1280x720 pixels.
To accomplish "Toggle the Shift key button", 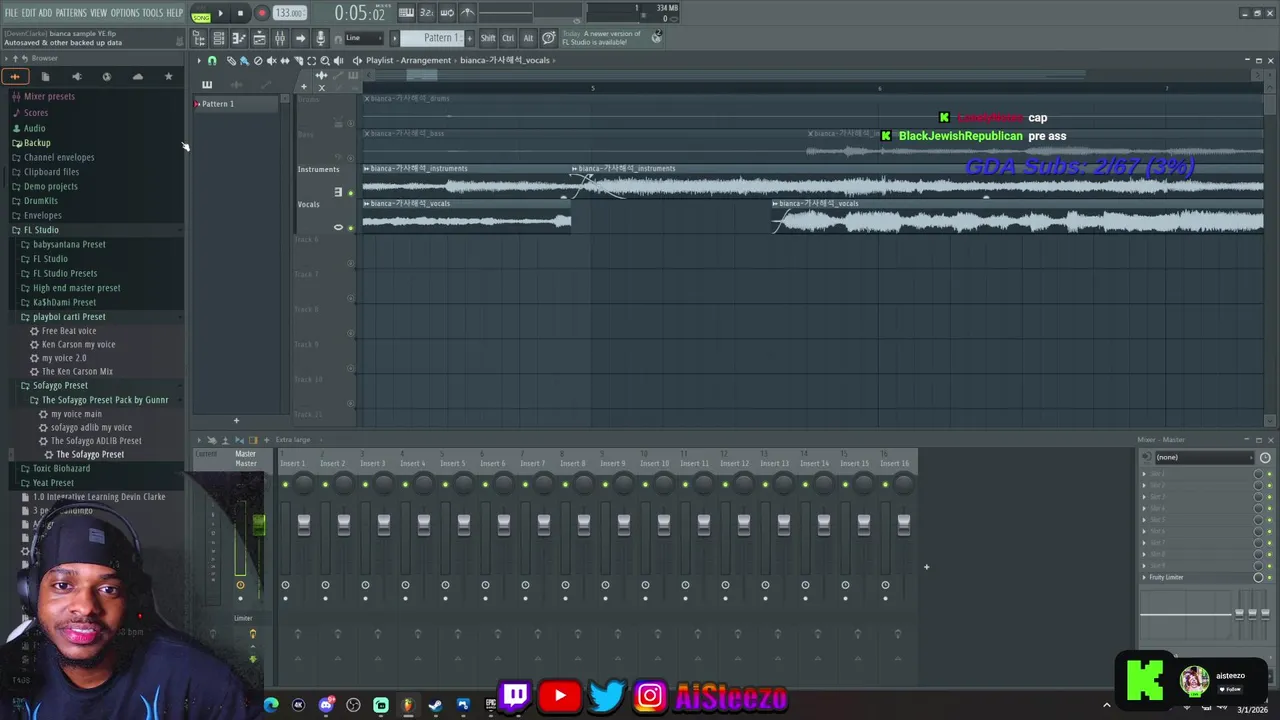I will tap(488, 38).
